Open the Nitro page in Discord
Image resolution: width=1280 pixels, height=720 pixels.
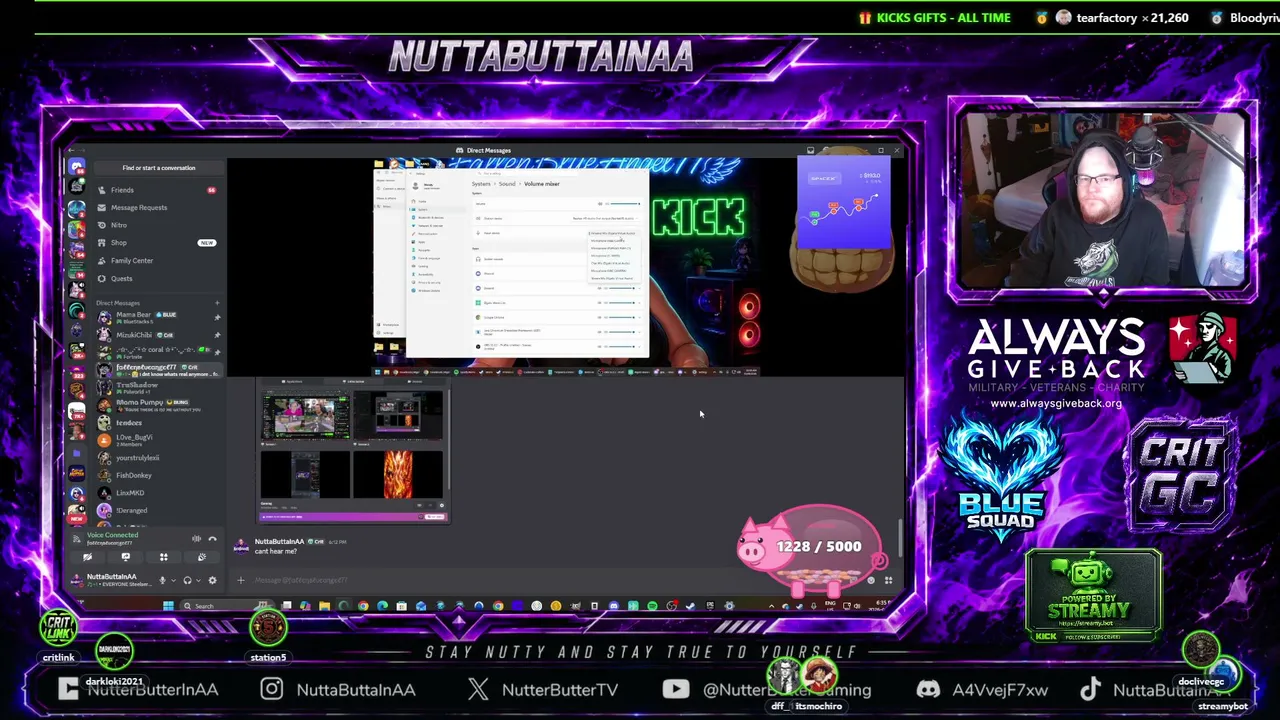point(158,225)
